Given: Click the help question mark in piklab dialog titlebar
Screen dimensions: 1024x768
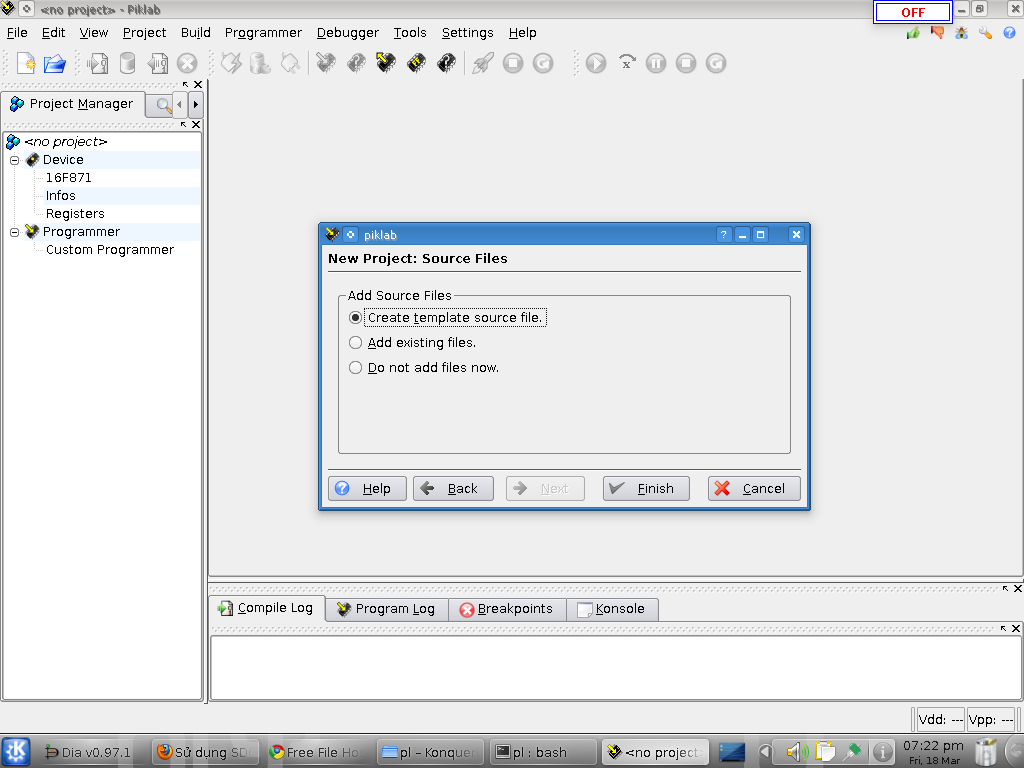Looking at the screenshot, I should pyautogui.click(x=724, y=234).
